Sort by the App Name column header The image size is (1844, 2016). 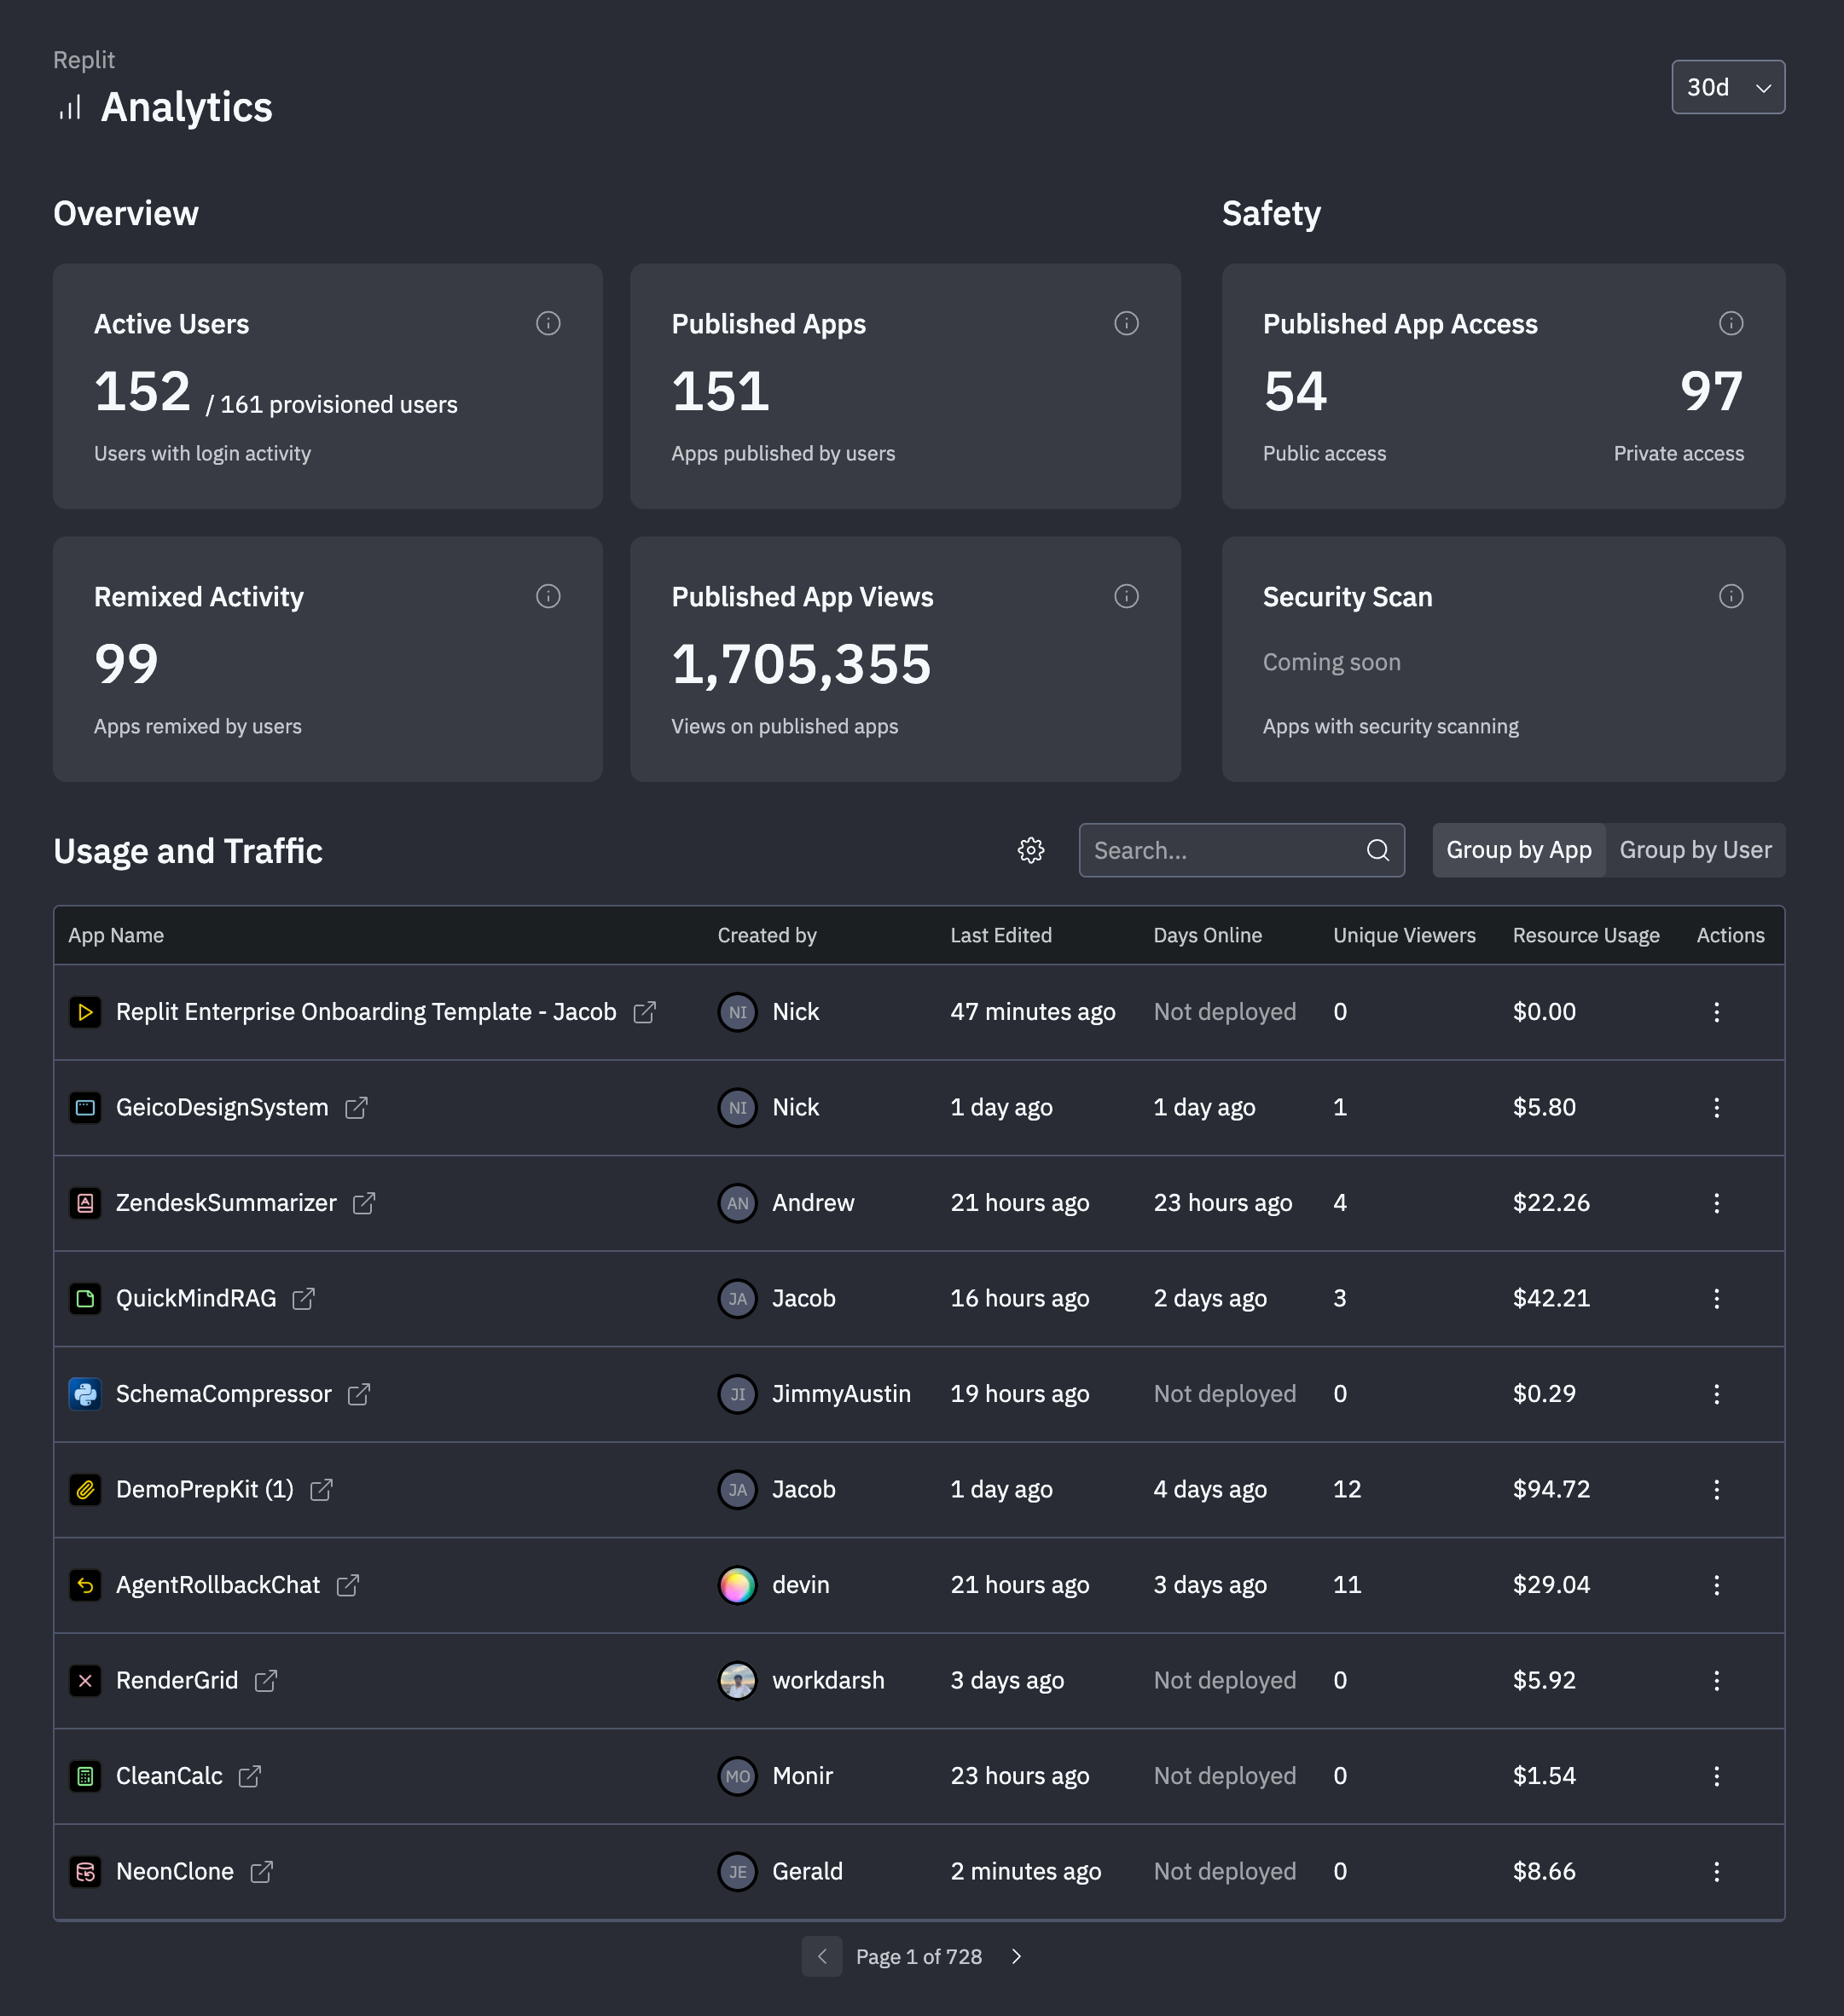point(116,935)
